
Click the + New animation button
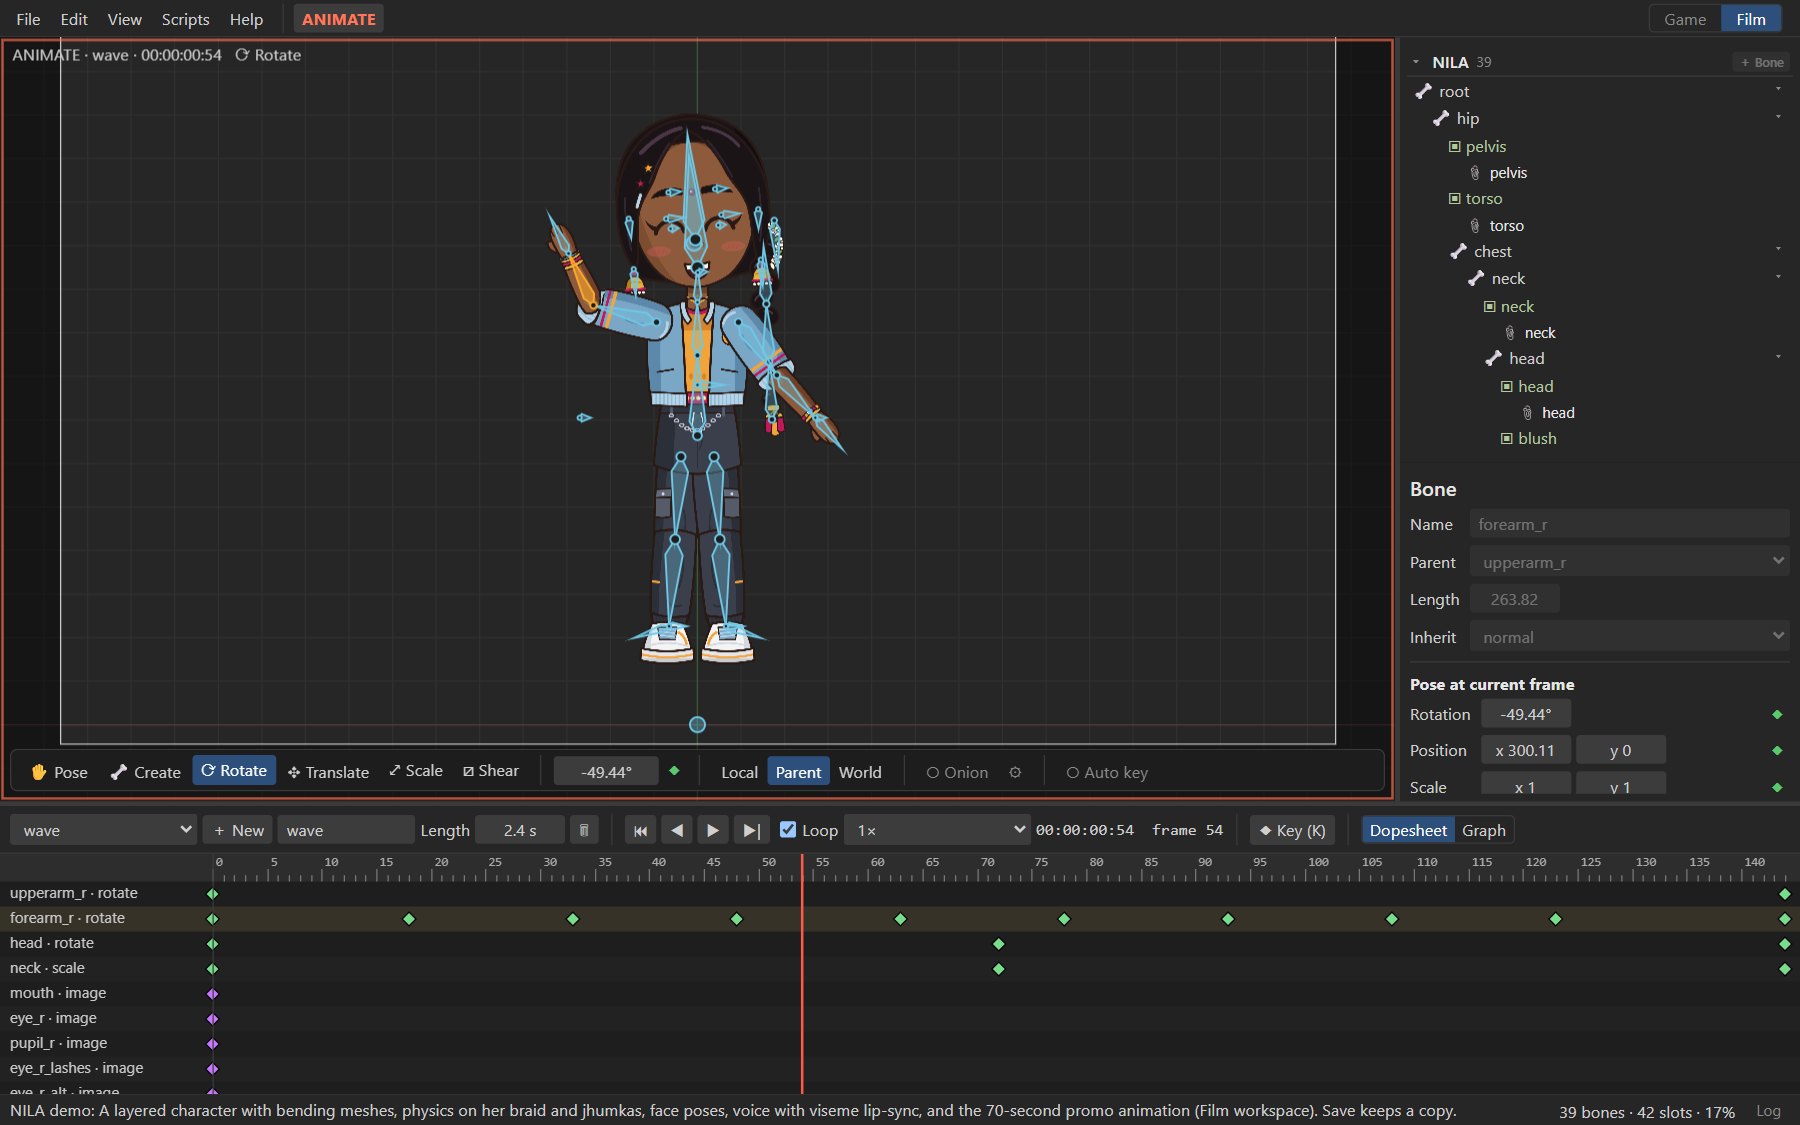point(238,830)
